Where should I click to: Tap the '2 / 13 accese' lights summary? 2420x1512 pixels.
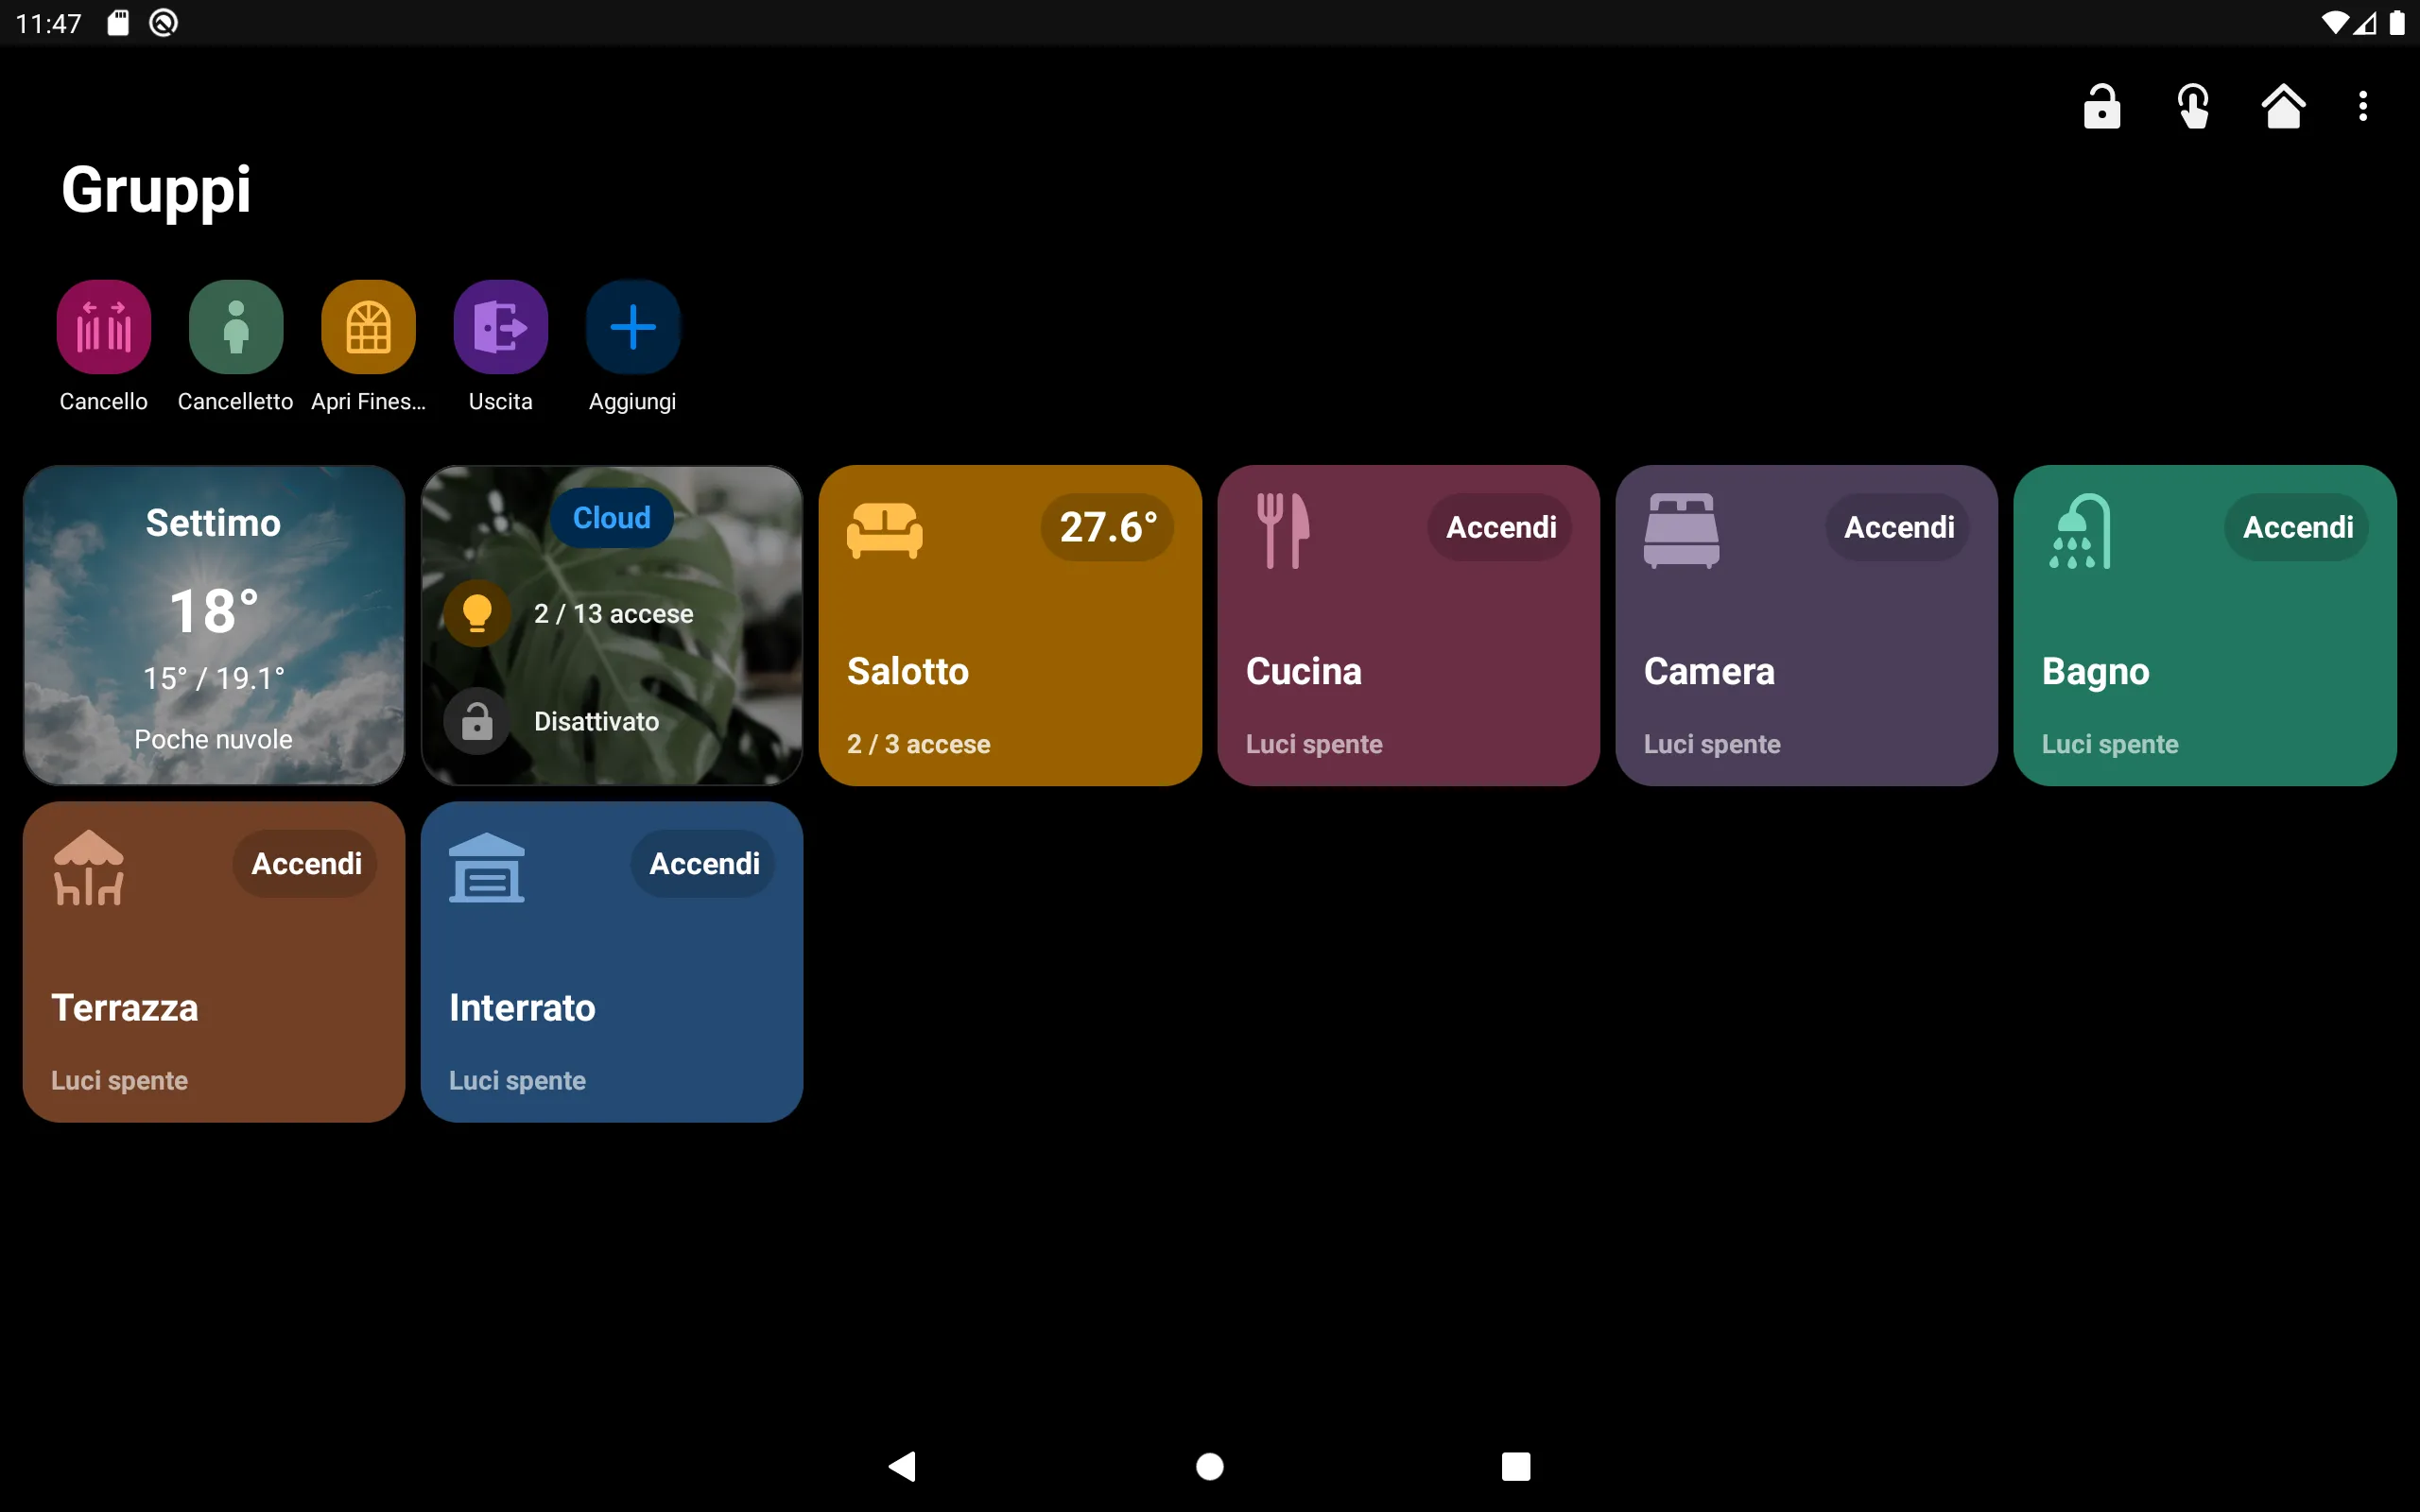click(x=613, y=614)
